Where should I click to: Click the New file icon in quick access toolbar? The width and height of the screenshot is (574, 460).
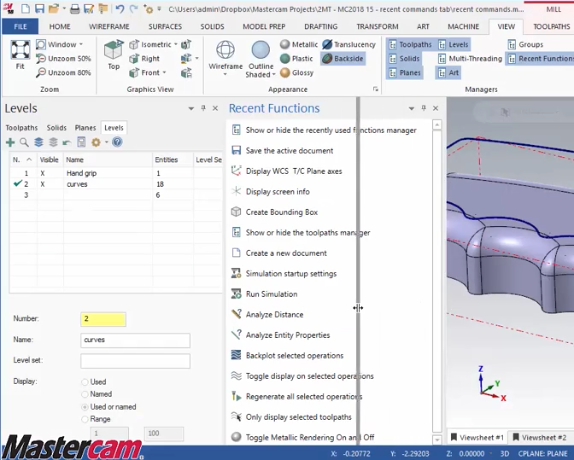[25, 8]
